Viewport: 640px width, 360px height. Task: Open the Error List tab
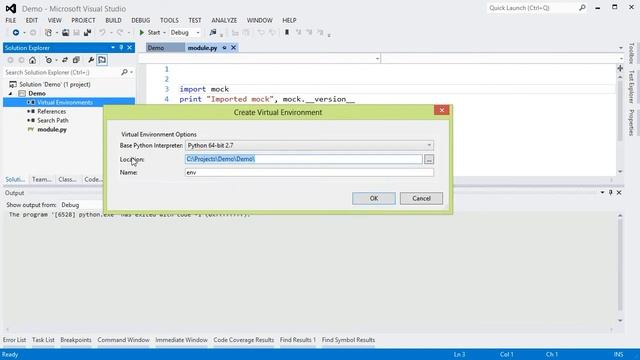click(x=14, y=340)
